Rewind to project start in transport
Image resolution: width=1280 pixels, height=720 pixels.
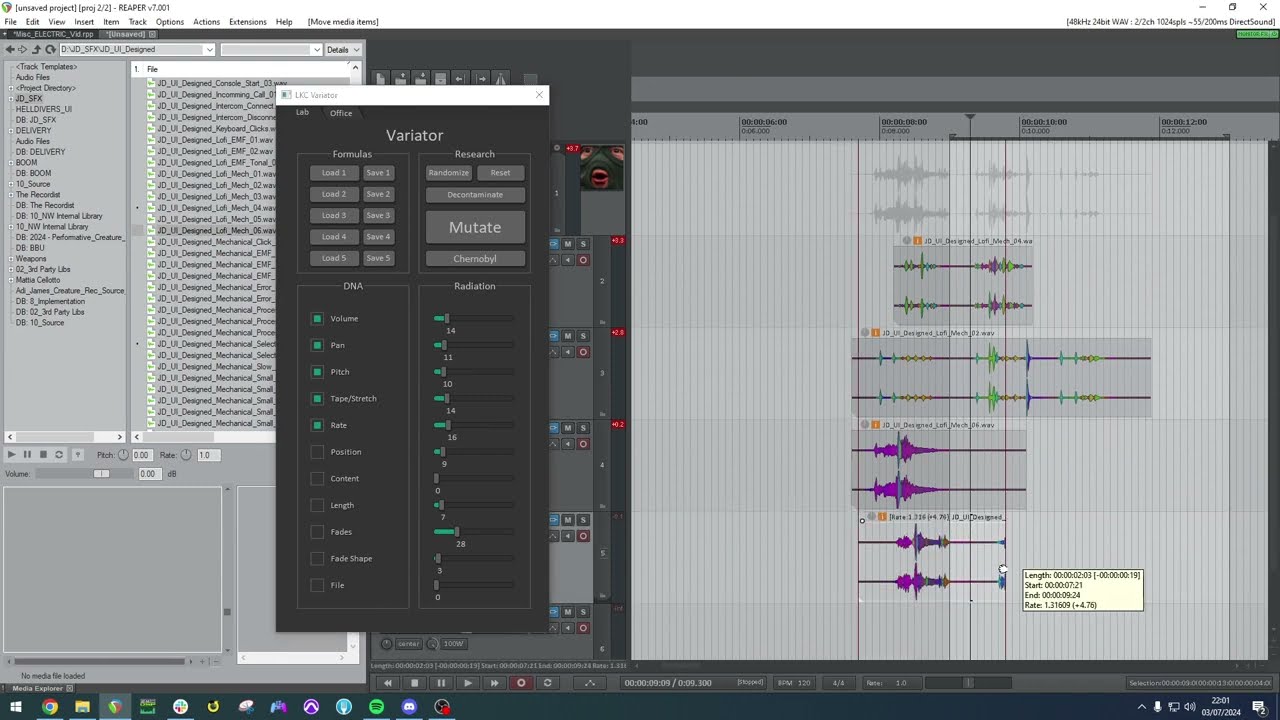pos(388,683)
